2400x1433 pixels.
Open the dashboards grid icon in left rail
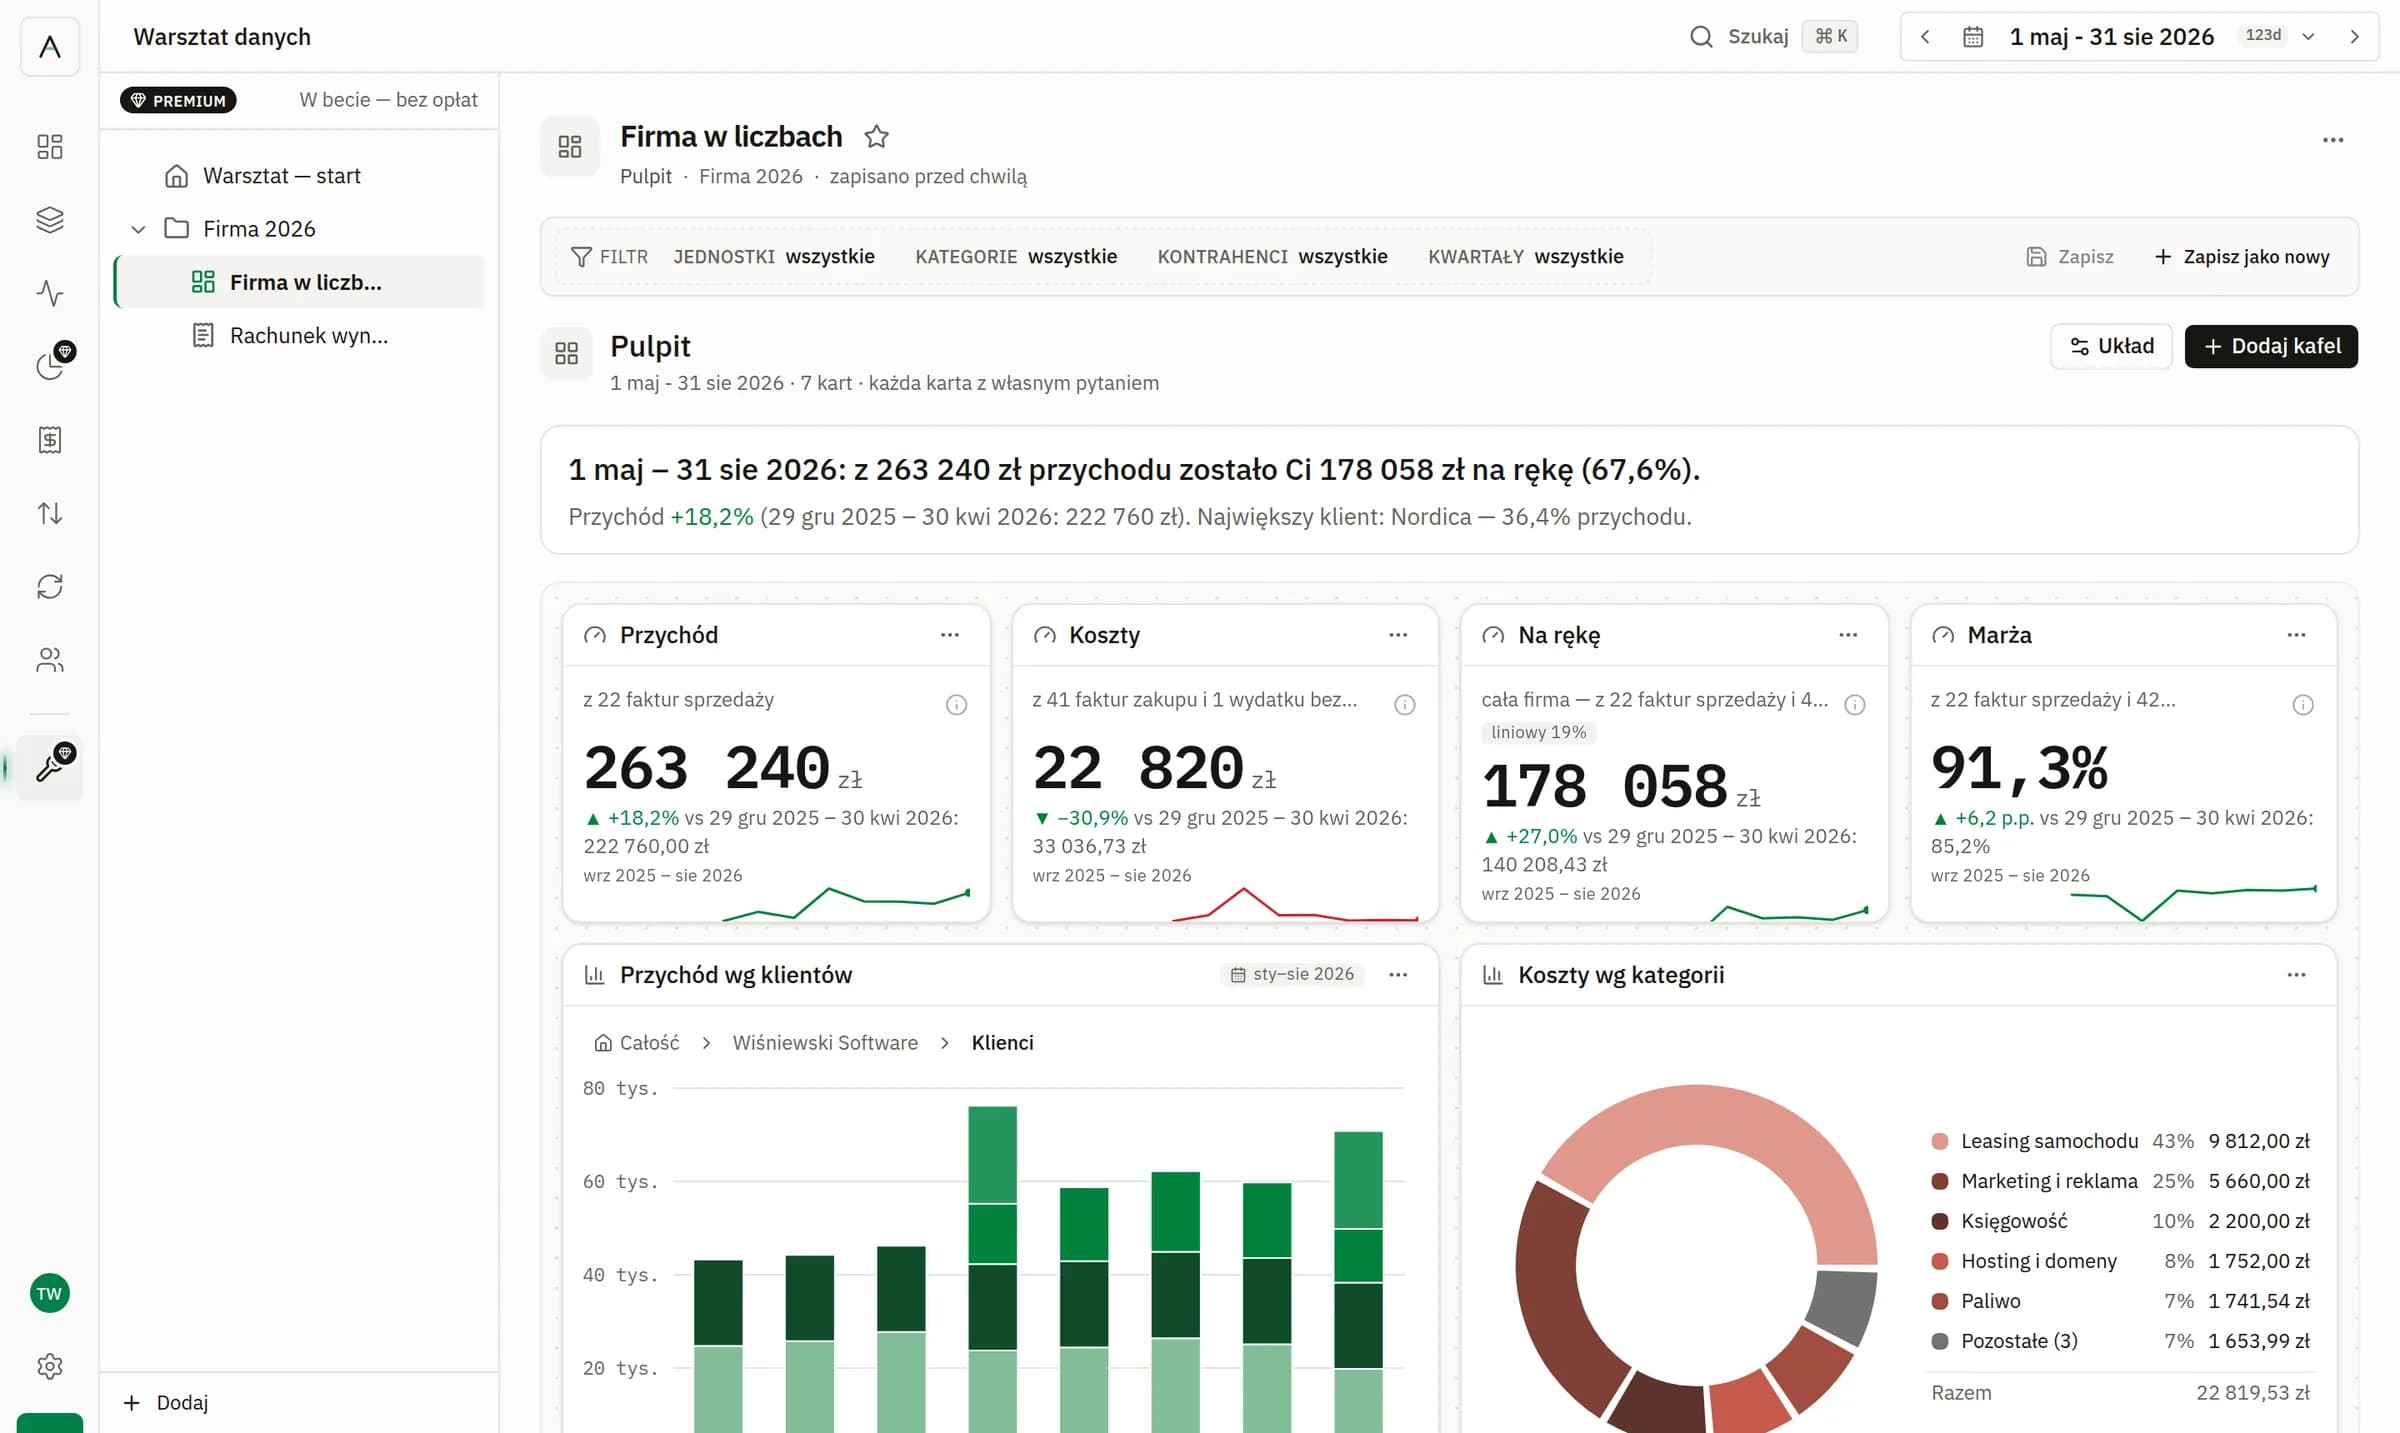pos(49,147)
